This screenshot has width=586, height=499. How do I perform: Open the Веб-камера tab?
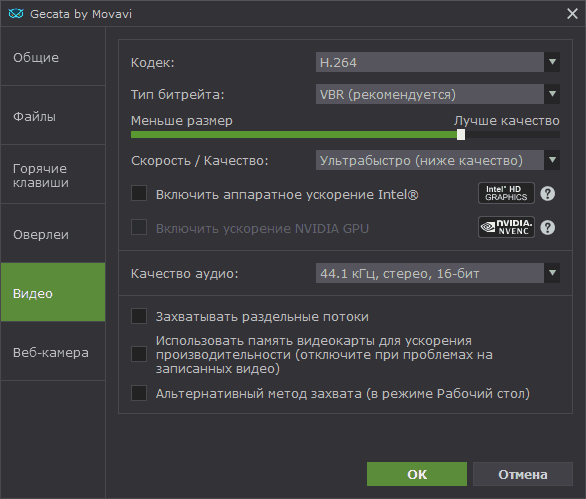[53, 352]
